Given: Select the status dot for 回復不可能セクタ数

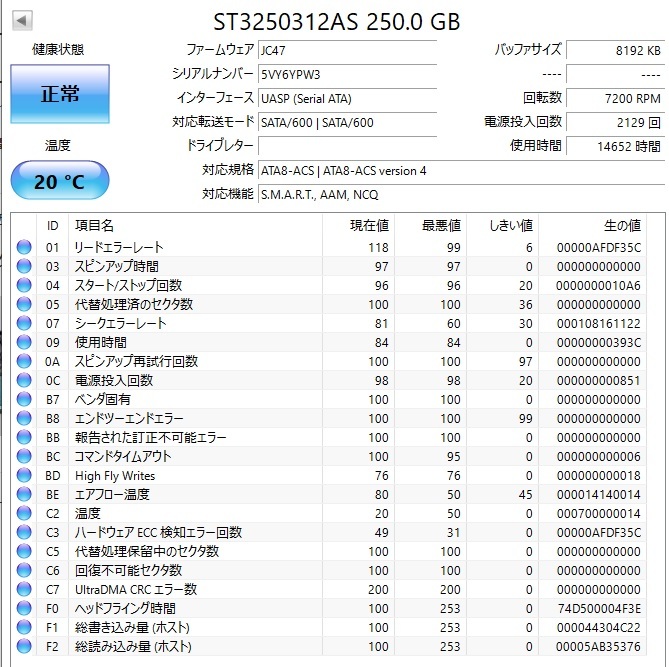Looking at the screenshot, I should (24, 570).
